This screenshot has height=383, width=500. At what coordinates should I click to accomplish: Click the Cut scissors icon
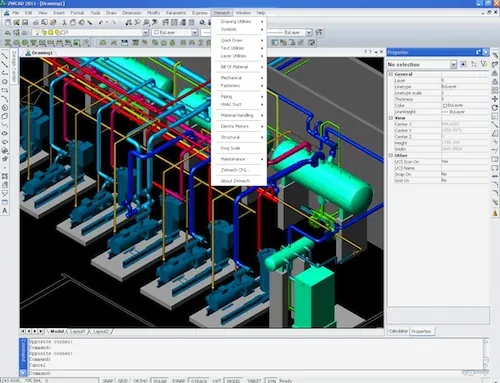coord(64,23)
